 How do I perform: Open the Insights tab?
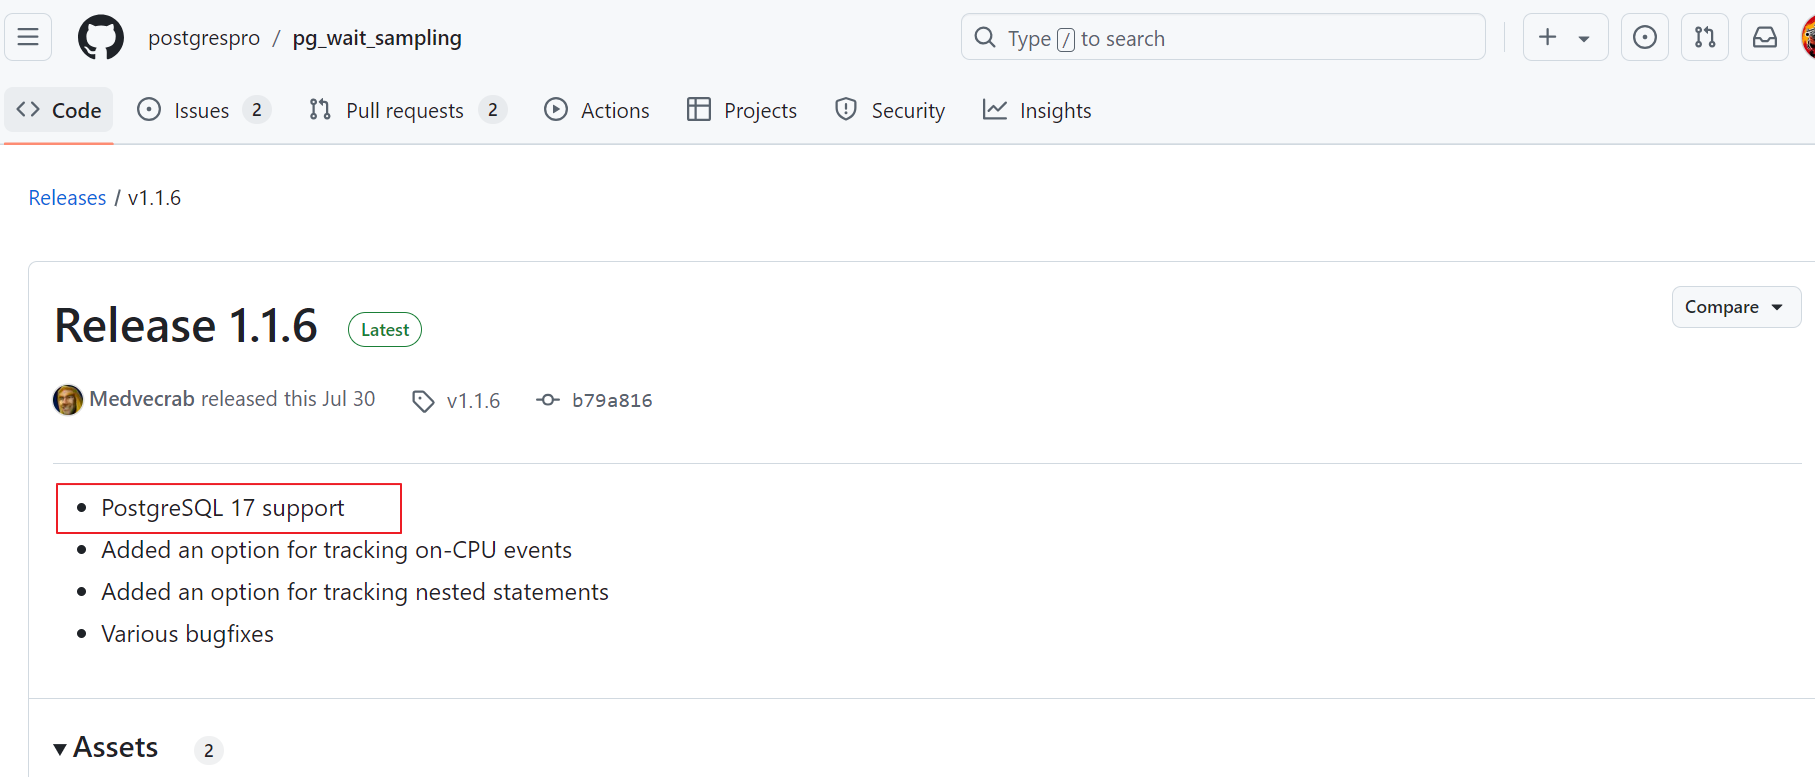(1037, 110)
